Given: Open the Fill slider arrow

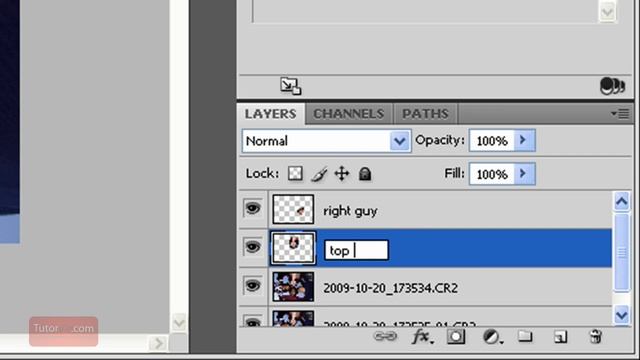Looking at the screenshot, I should pyautogui.click(x=524, y=174).
